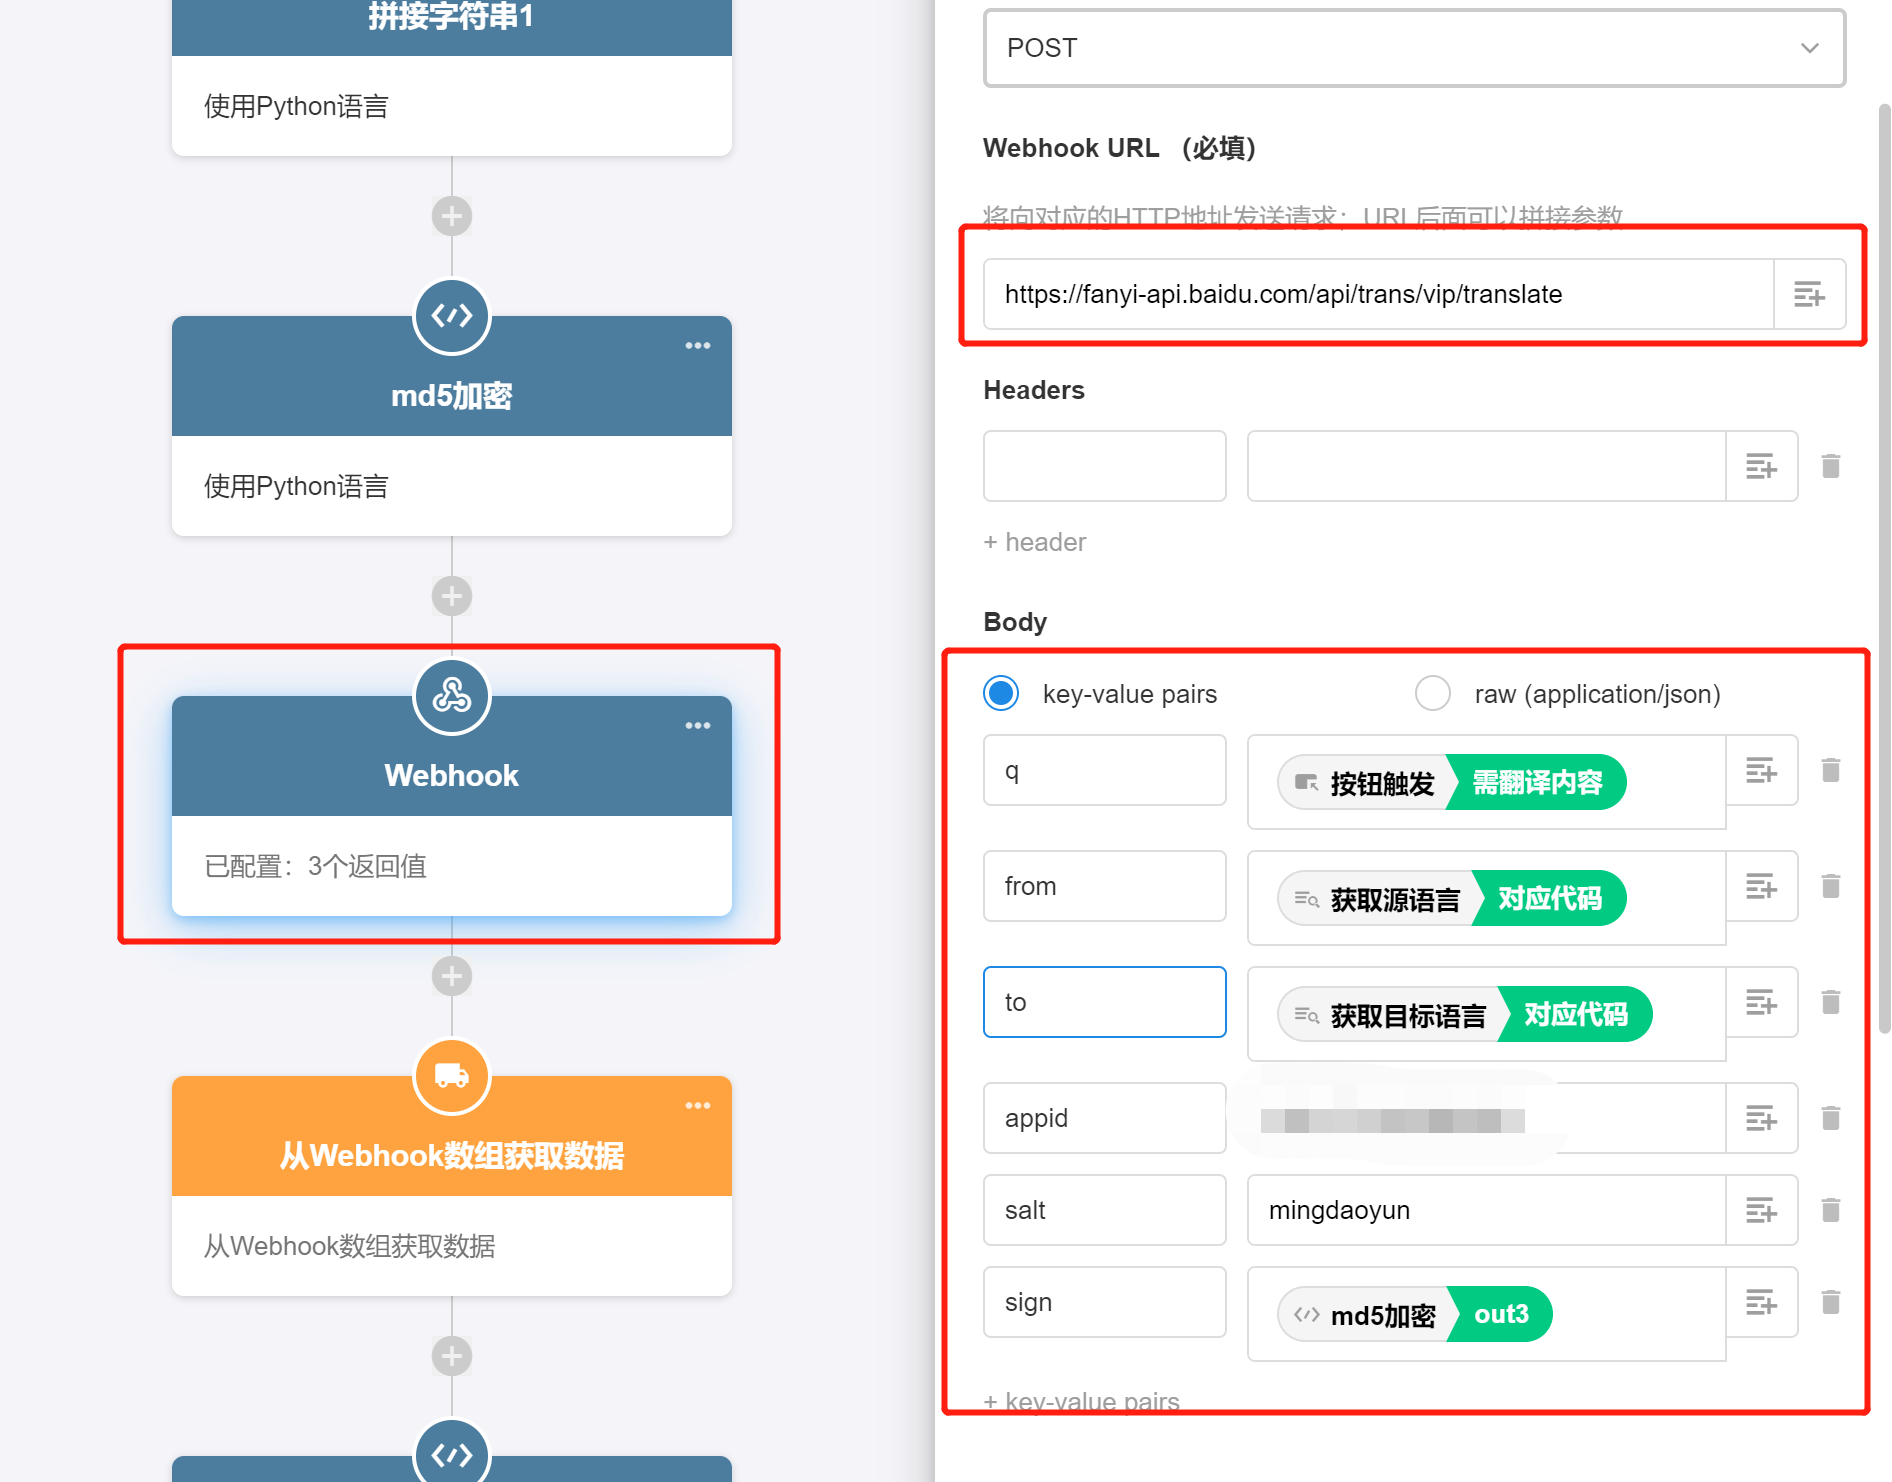
Task: Click the 获取源语言 对应代码 value tag
Action: (1452, 898)
